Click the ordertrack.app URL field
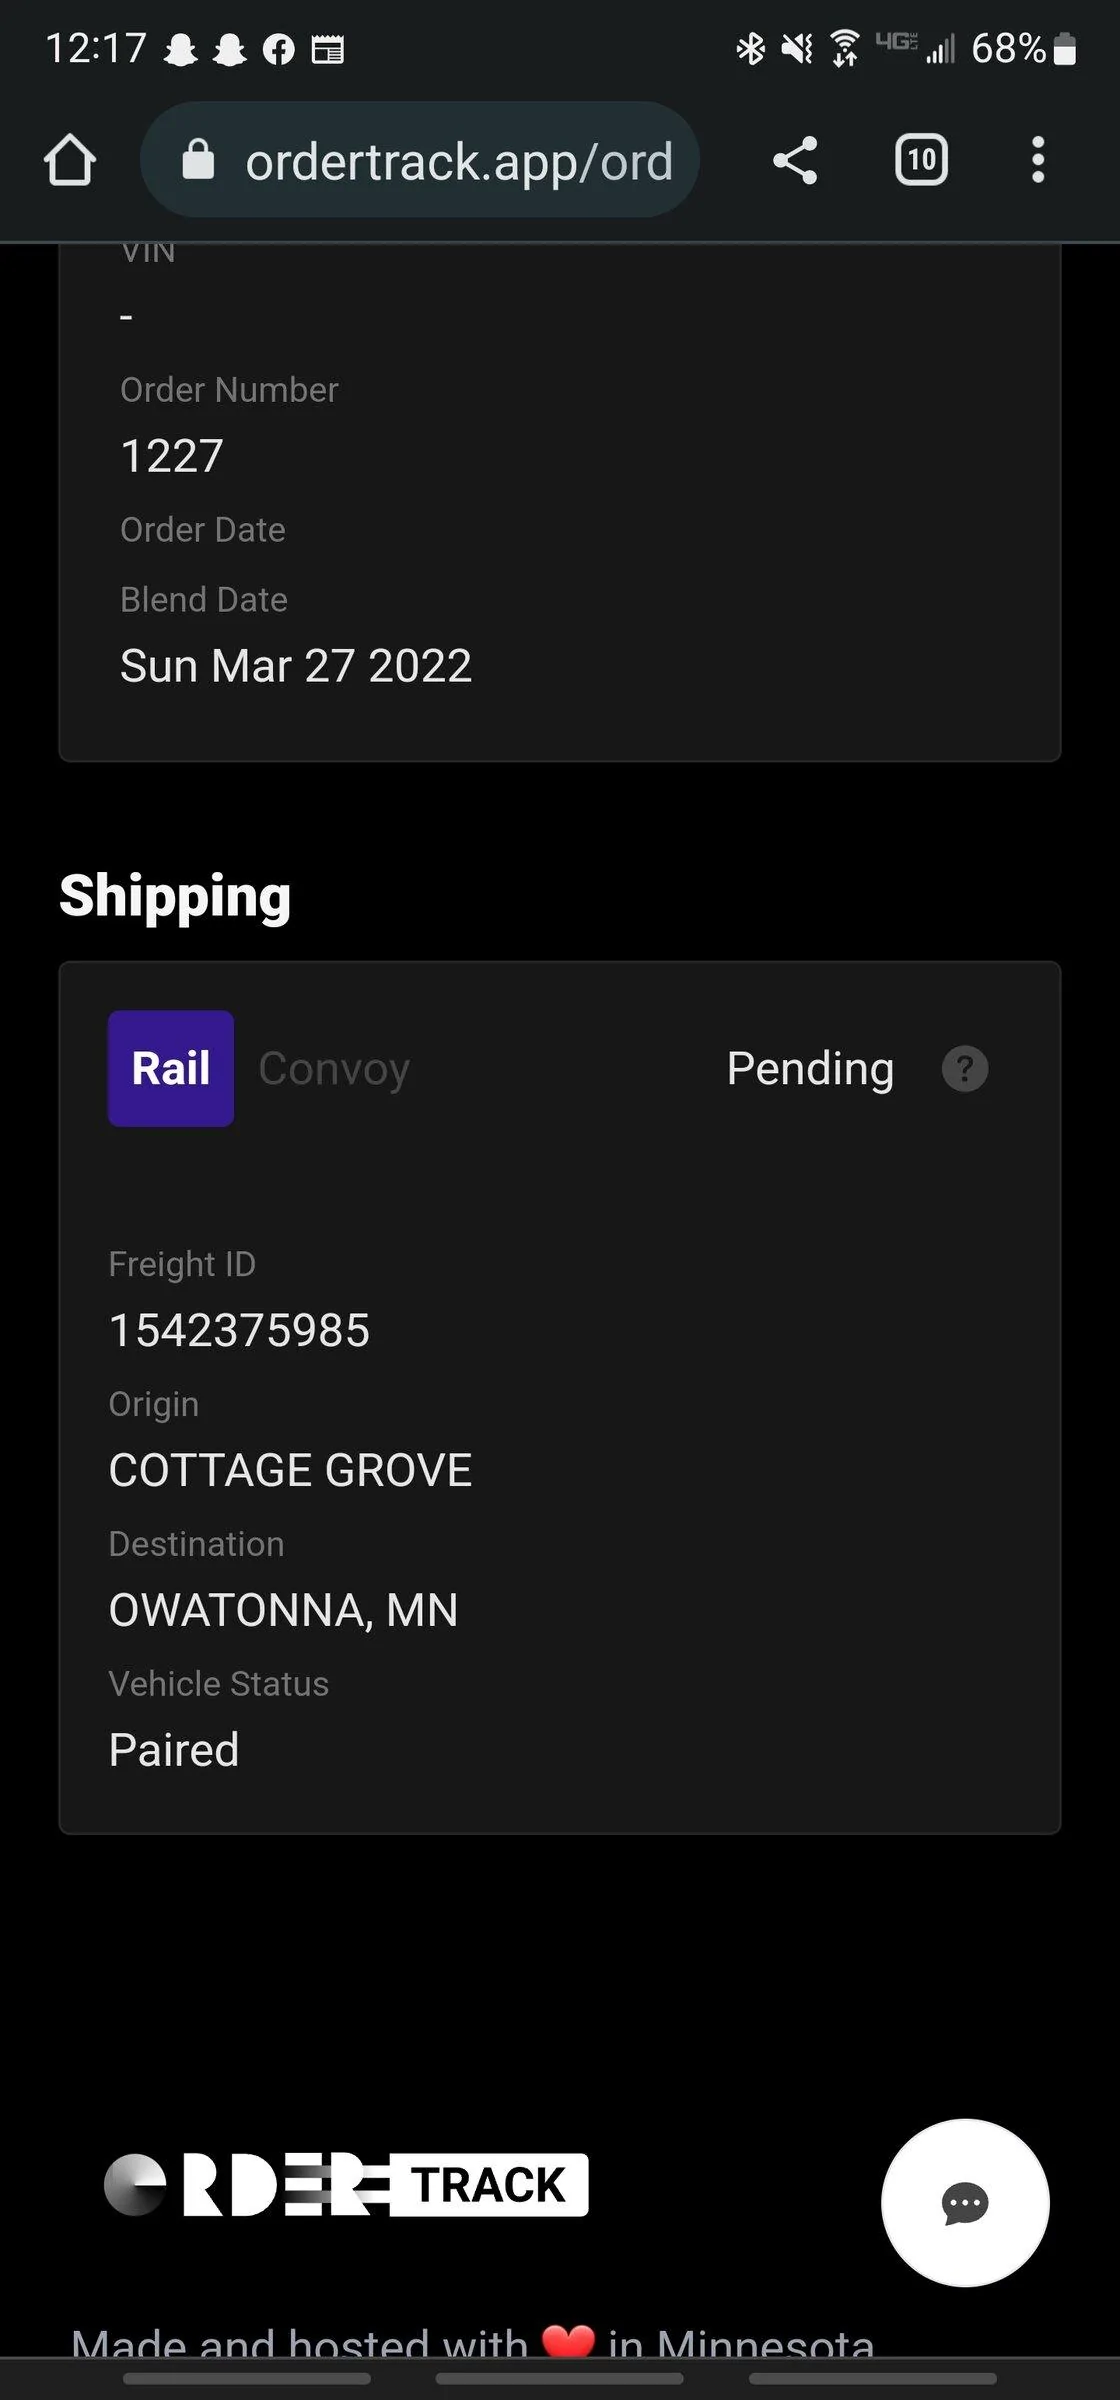 coord(458,162)
